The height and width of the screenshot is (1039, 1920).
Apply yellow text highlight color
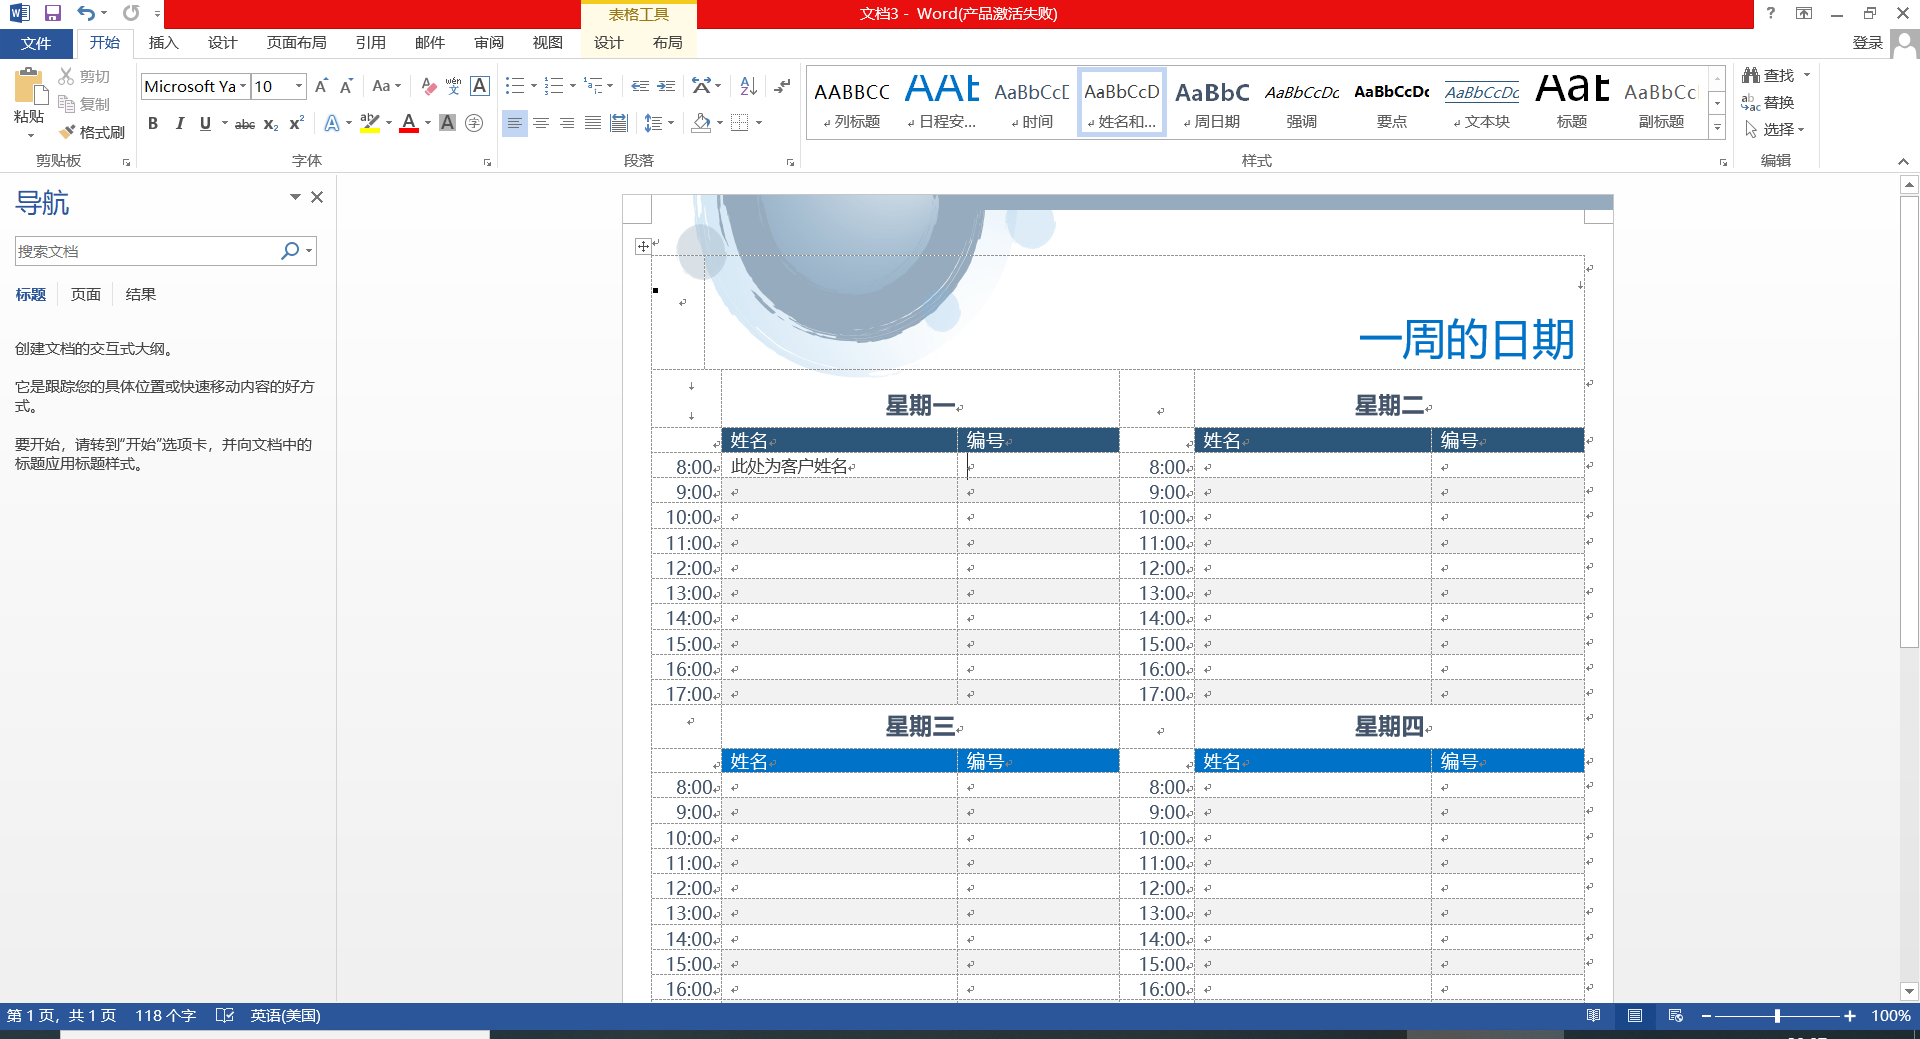coord(368,123)
